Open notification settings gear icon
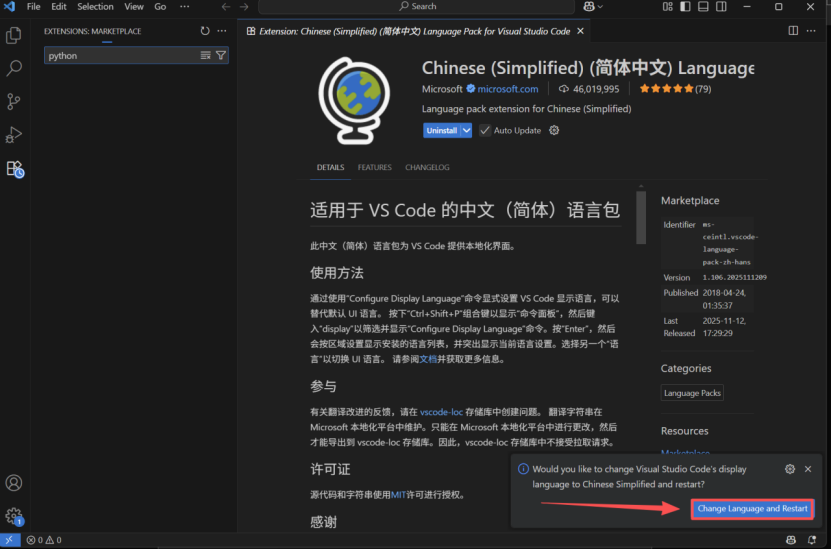Screen dimensions: 831x550 790,469
